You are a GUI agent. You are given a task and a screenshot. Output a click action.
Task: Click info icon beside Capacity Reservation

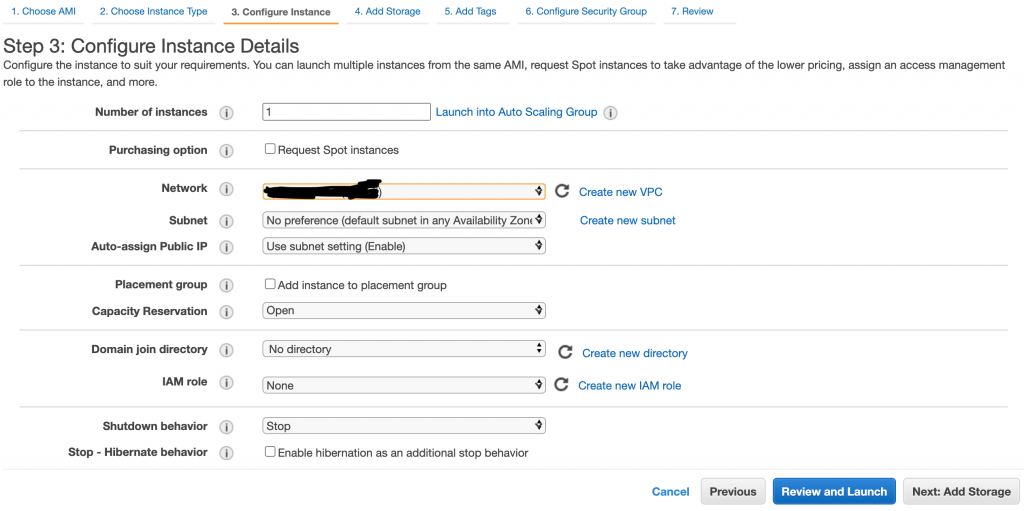click(226, 312)
